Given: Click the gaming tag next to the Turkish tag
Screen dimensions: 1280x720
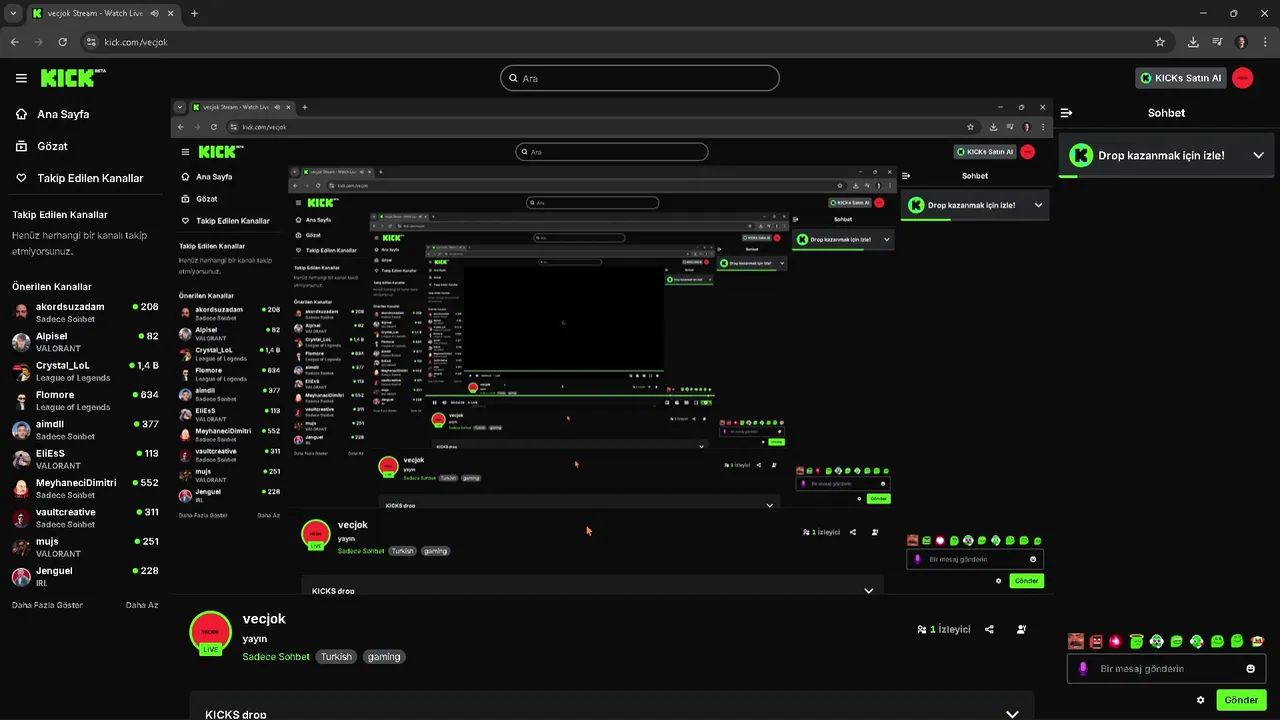Looking at the screenshot, I should tap(384, 657).
